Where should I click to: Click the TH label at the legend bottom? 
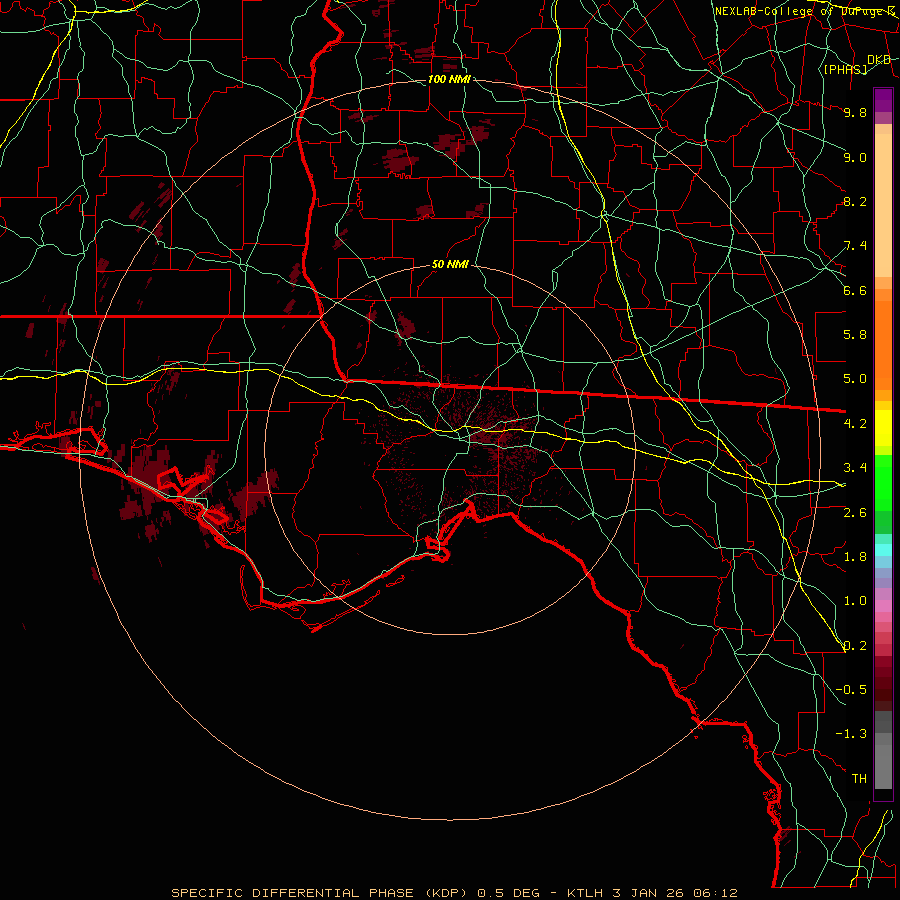pos(859,779)
